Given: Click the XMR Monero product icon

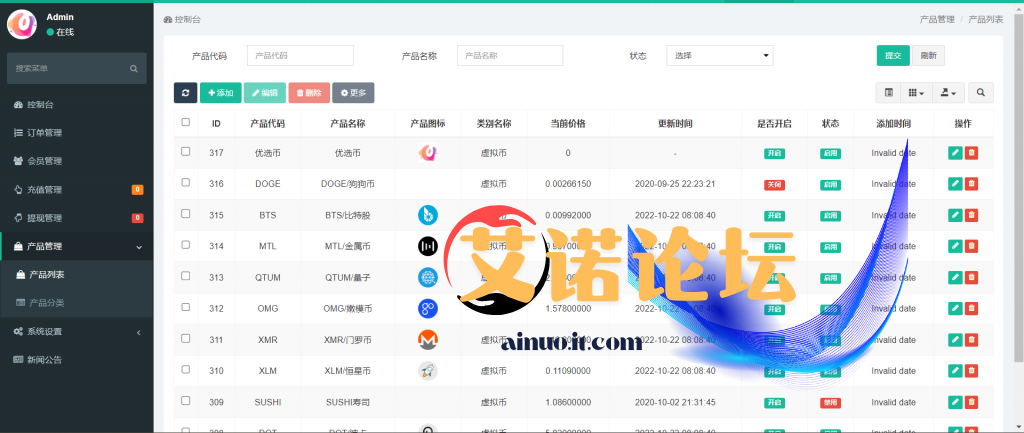Looking at the screenshot, I should (x=428, y=340).
